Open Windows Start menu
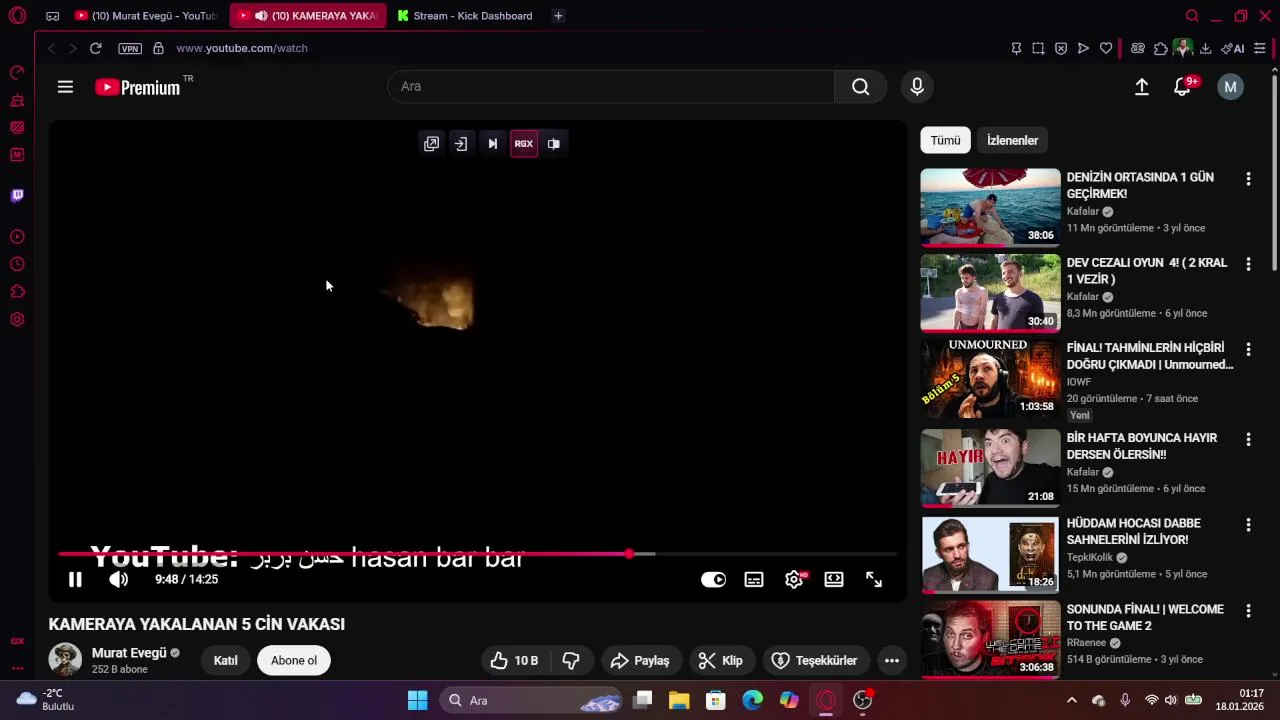Screen dimensions: 1280x720 pos(418,700)
